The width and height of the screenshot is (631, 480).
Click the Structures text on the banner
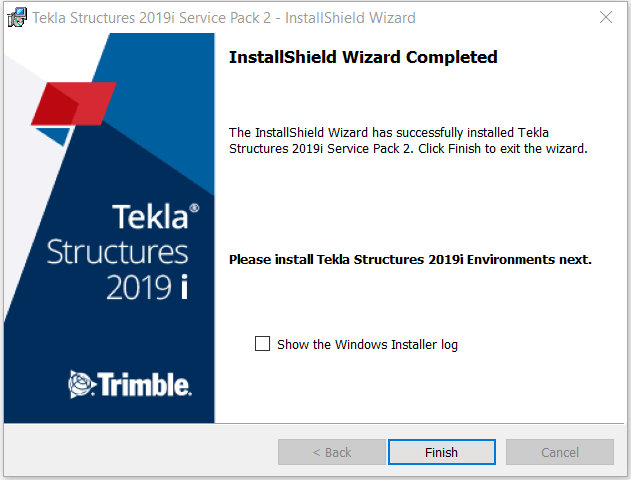(117, 252)
